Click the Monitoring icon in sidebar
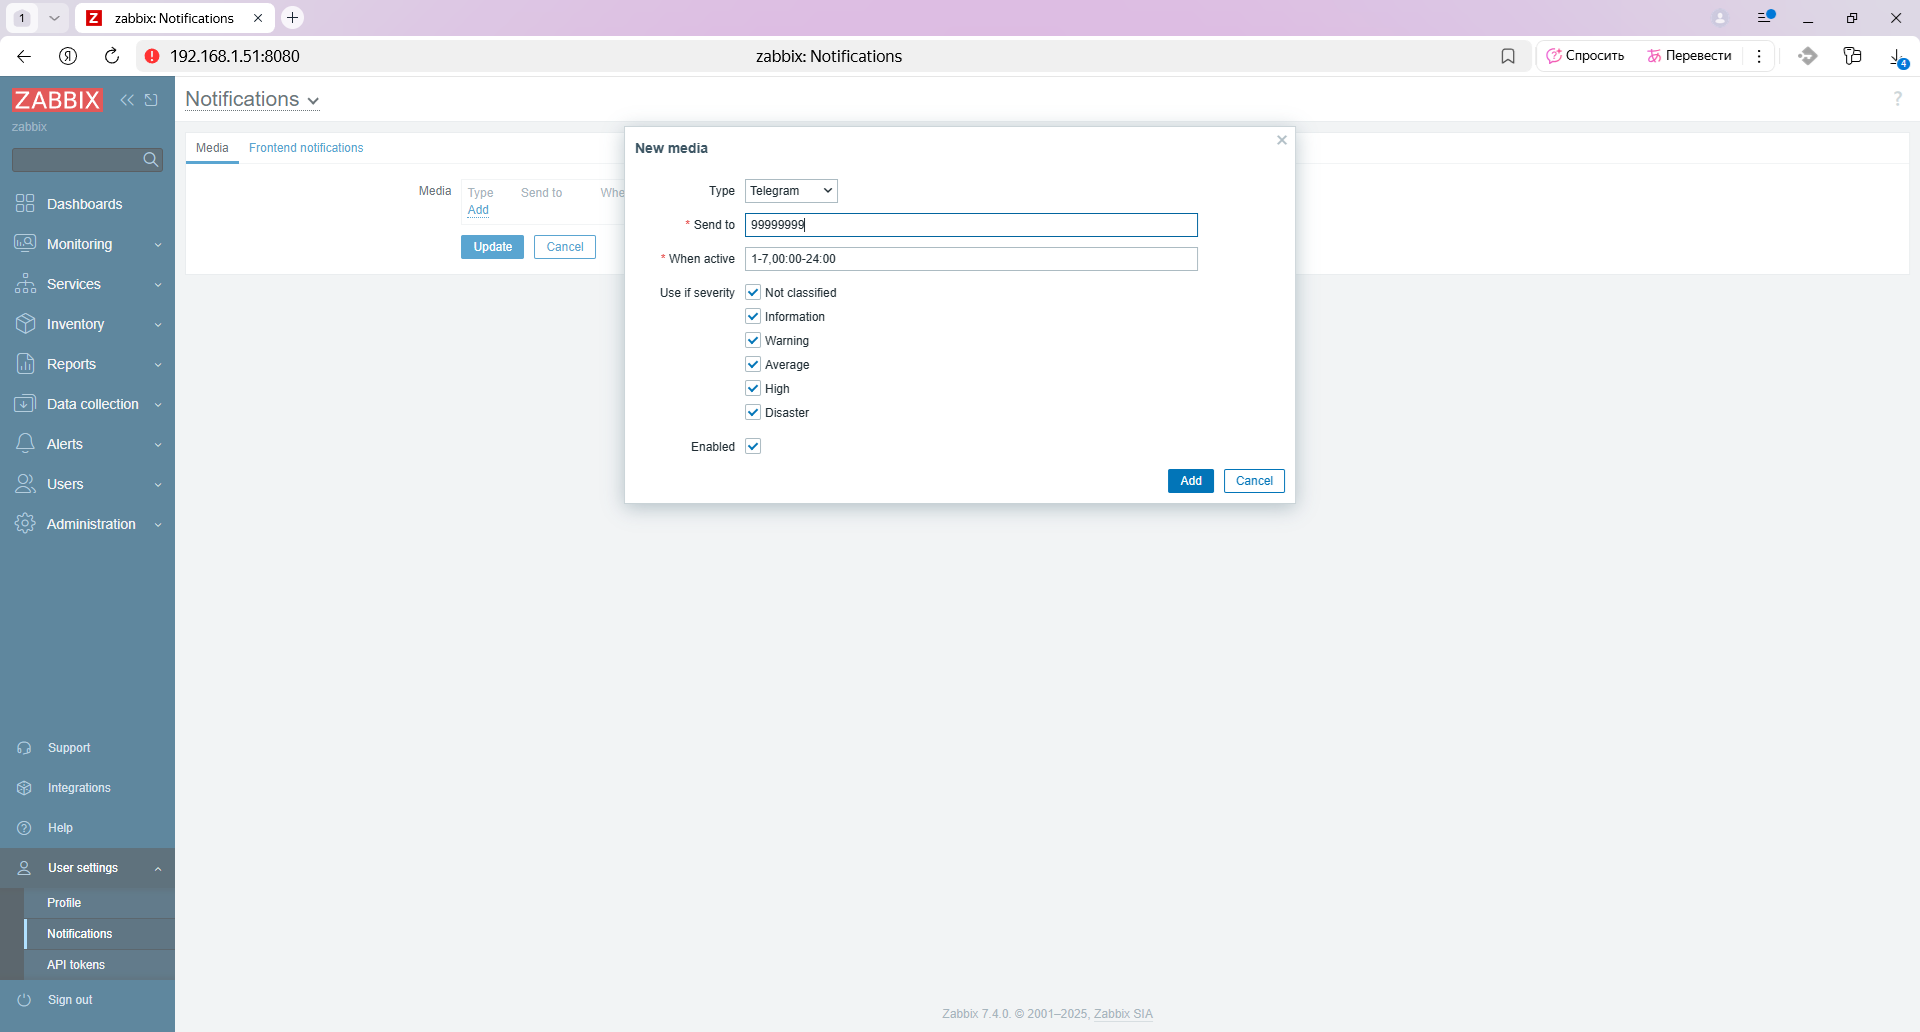This screenshot has width=1920, height=1032. [25, 244]
